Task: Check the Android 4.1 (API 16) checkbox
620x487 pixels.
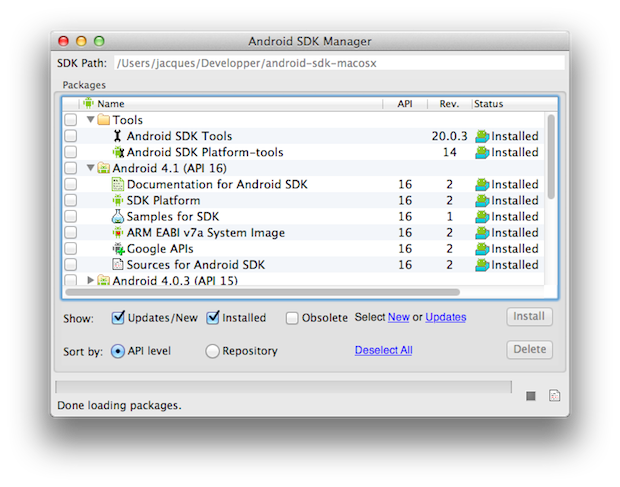Action: coord(71,168)
